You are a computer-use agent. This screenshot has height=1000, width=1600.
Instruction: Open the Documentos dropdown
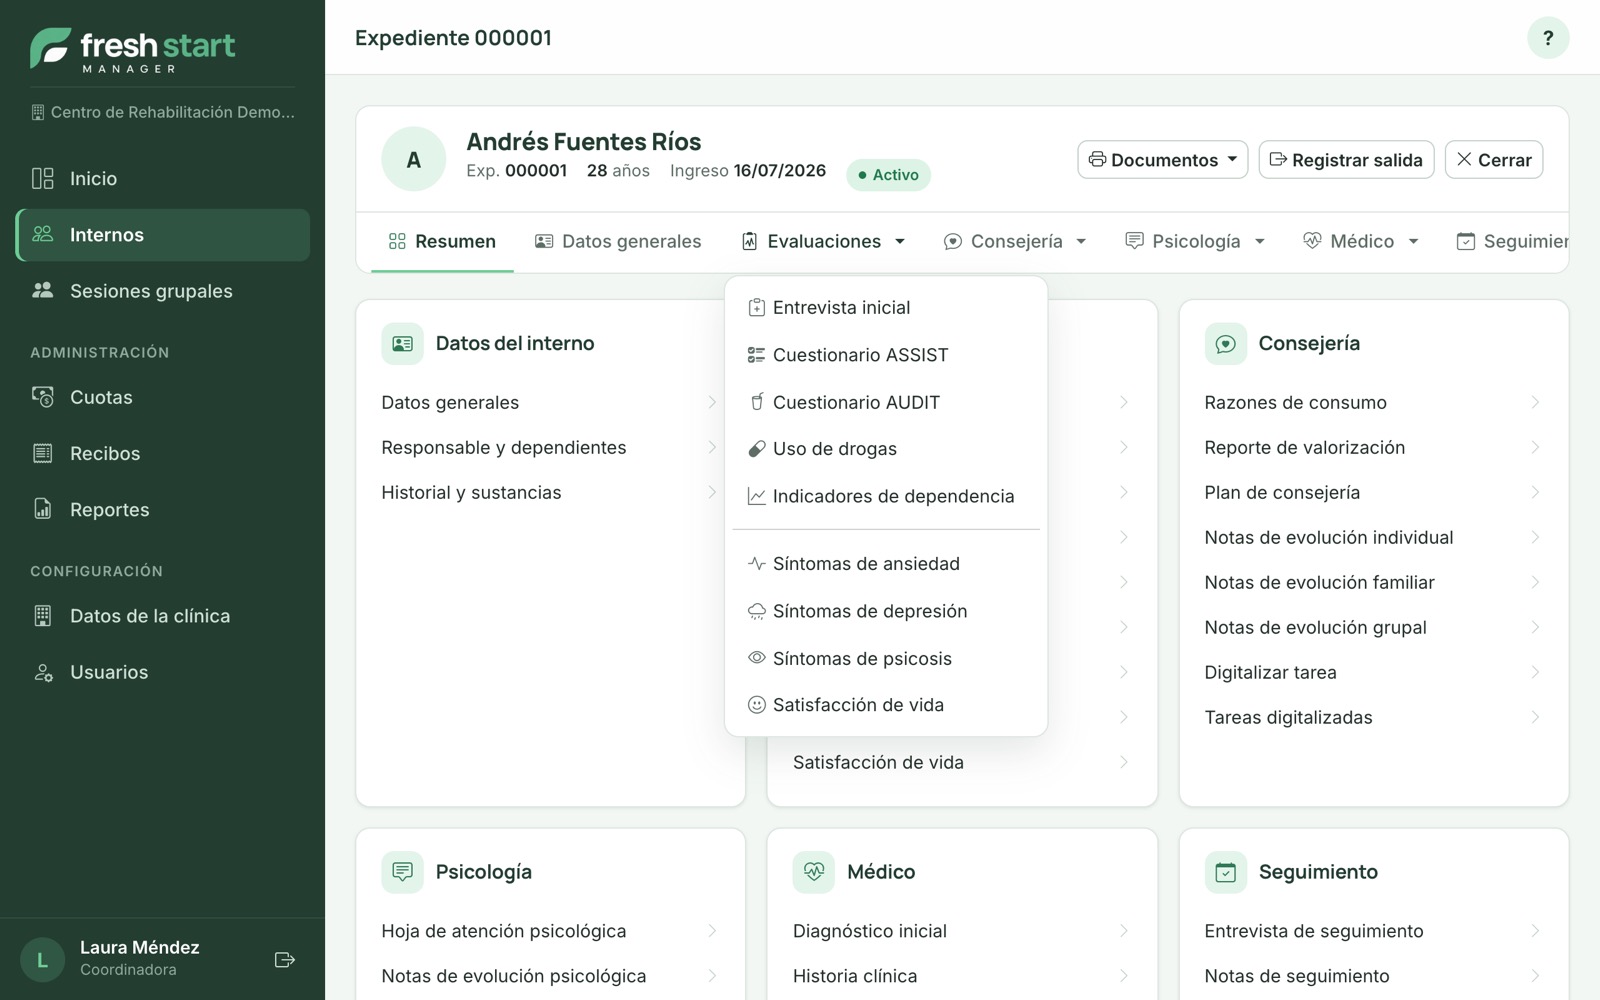(x=1162, y=160)
